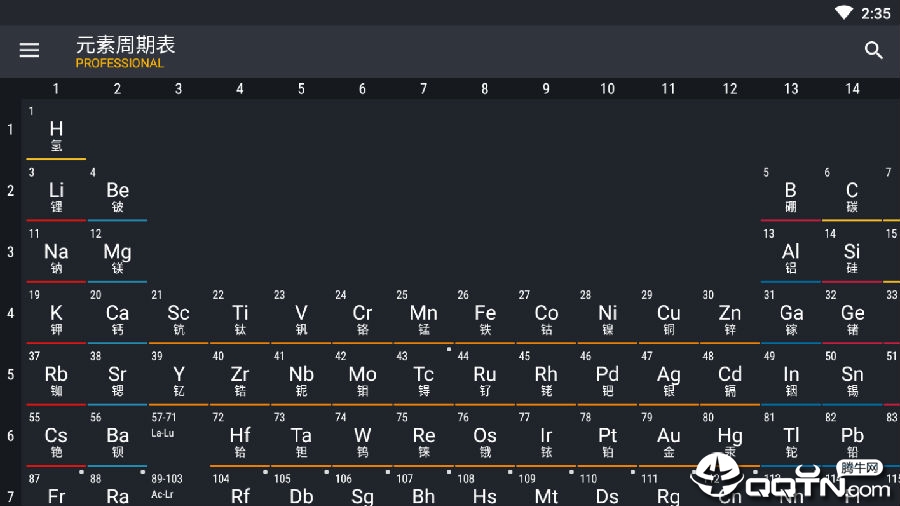Select the Hydrogen (H) element tile
Image resolution: width=900 pixels, height=506 pixels.
click(56, 131)
